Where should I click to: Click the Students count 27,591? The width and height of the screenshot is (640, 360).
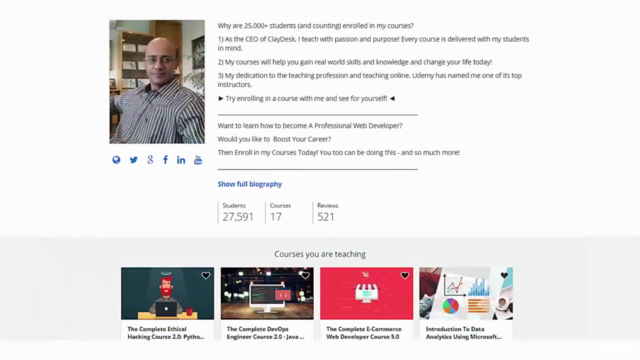click(238, 217)
